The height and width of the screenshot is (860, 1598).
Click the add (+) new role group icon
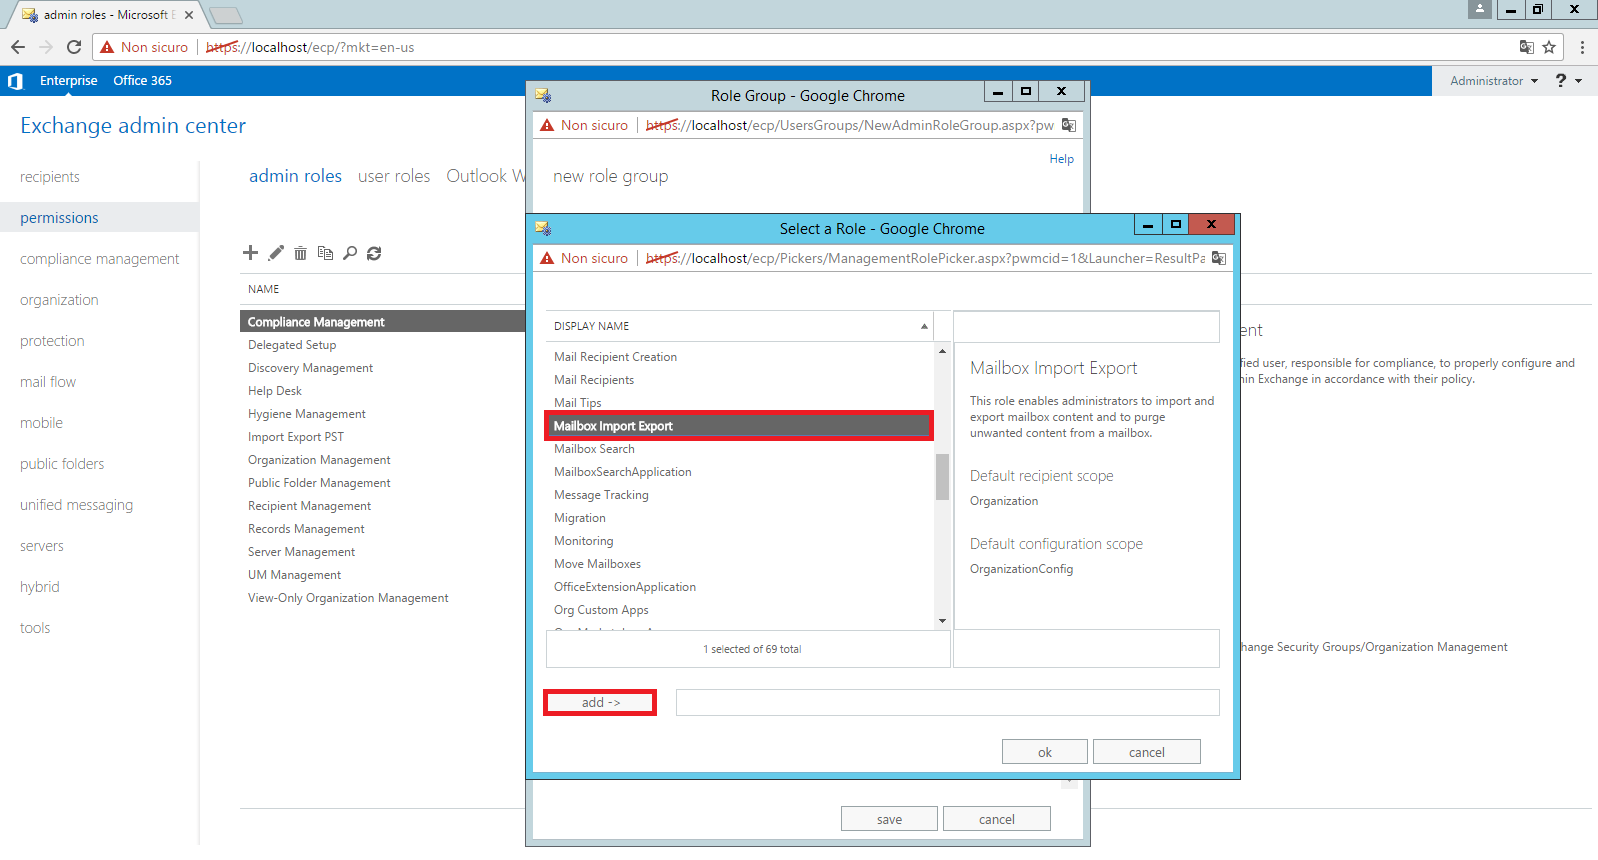pyautogui.click(x=250, y=253)
